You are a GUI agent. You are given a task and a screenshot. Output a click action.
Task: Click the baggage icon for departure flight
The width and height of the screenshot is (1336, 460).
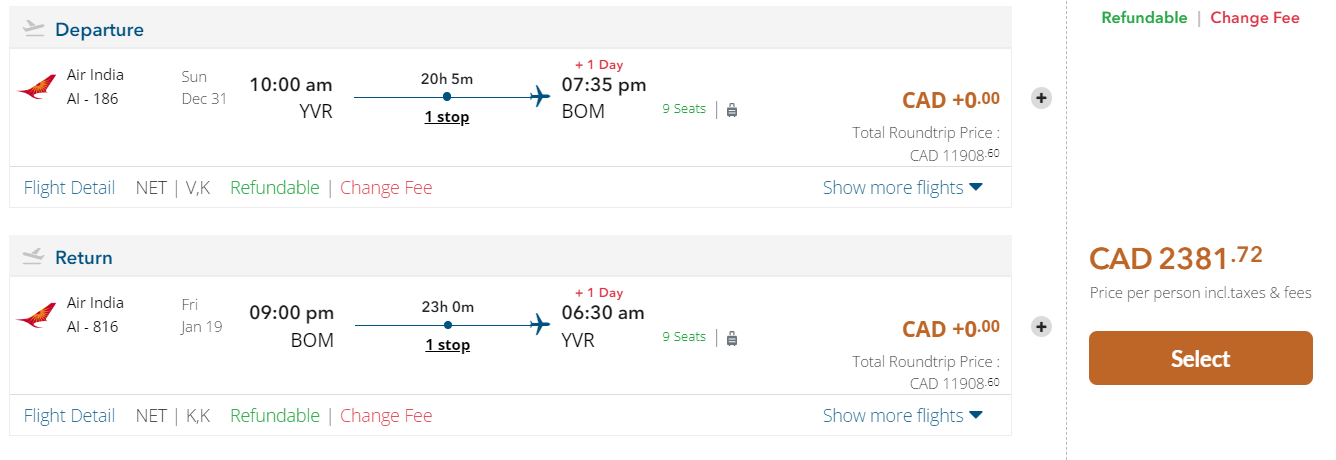click(732, 110)
